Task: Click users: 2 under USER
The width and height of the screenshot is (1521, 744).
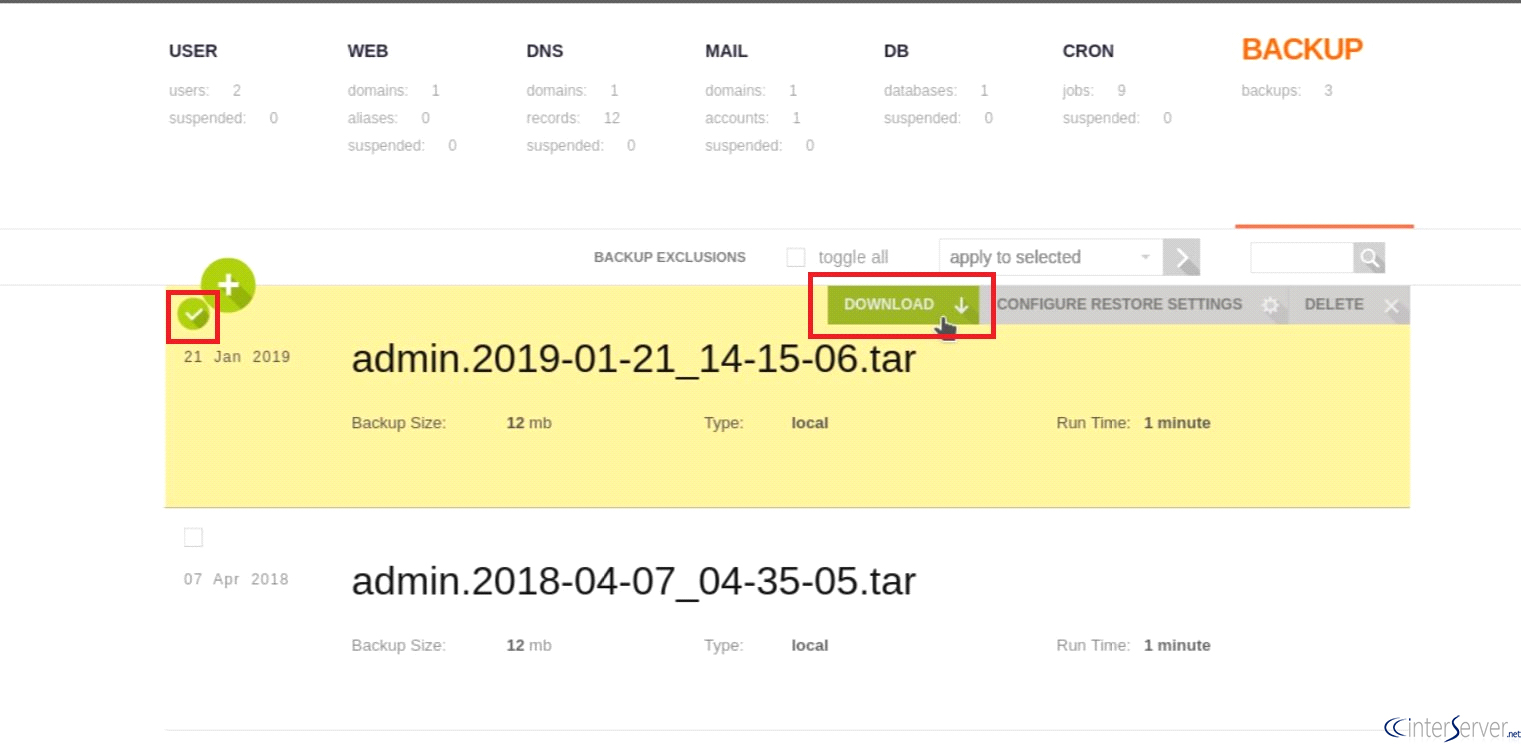Action: 205,91
